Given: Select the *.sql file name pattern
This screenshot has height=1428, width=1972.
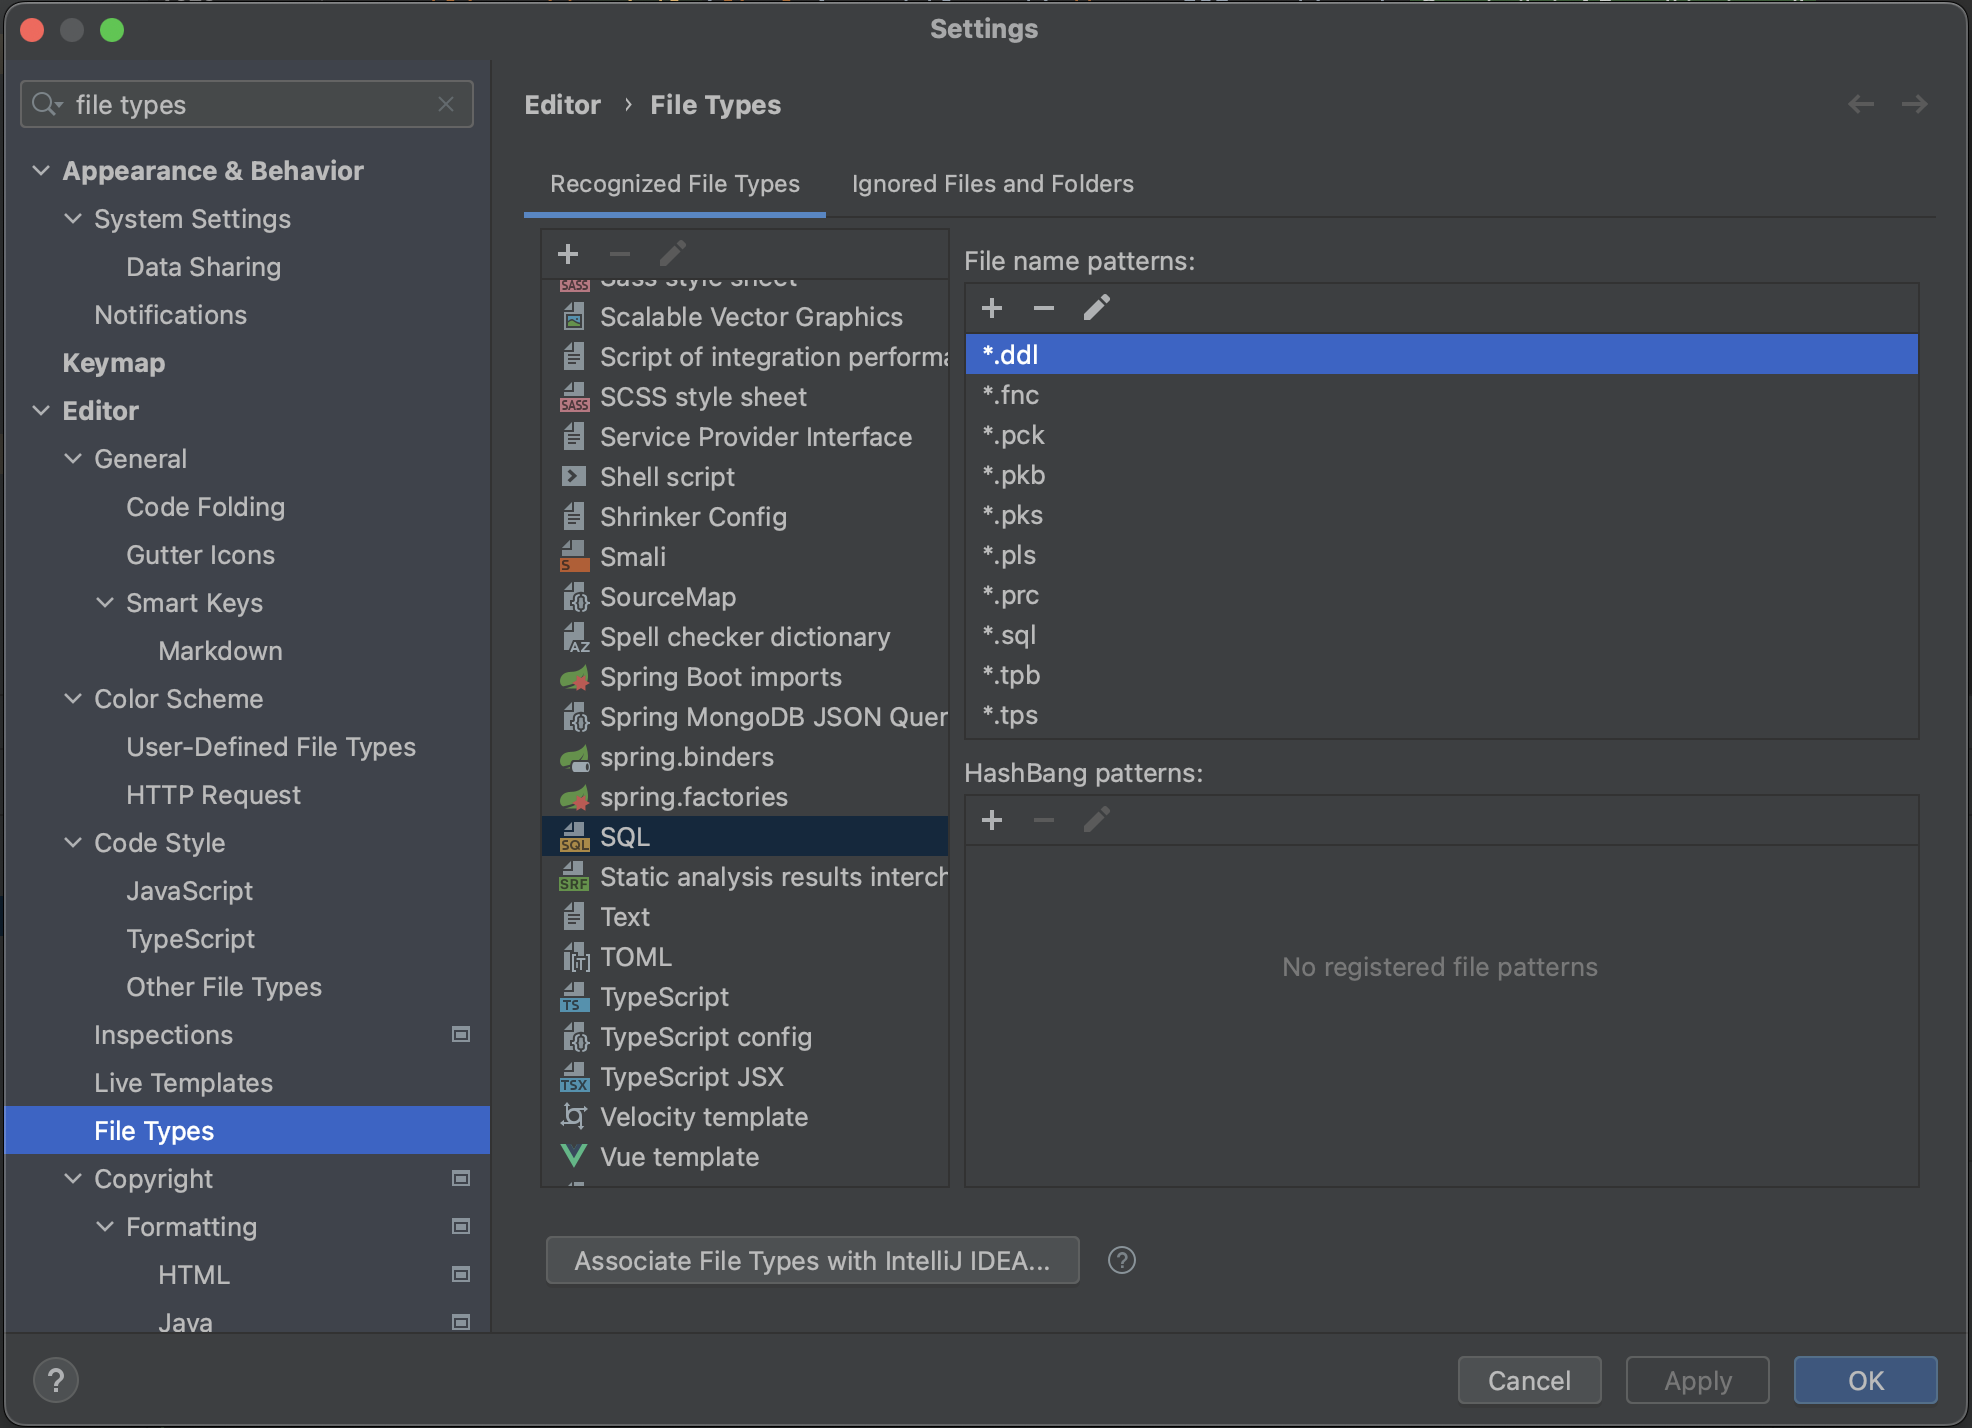Looking at the screenshot, I should (x=1441, y=635).
